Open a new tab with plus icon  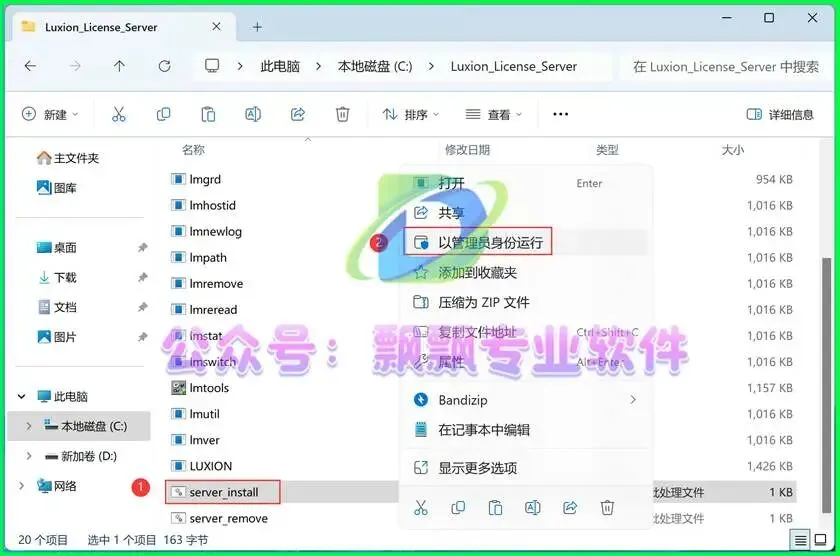point(257,27)
